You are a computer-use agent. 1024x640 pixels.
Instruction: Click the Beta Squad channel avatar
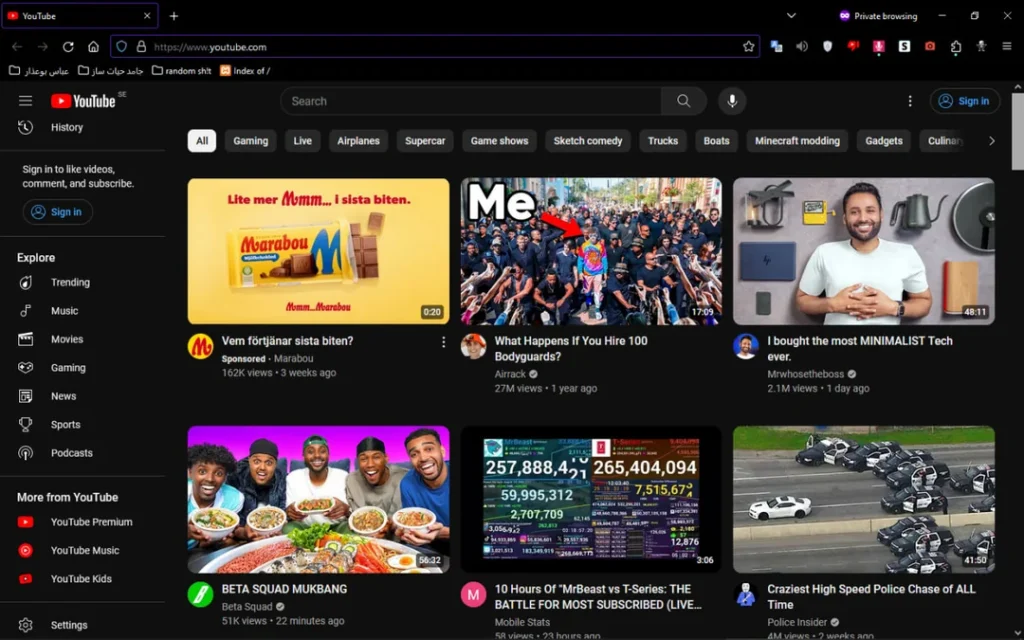click(x=200, y=595)
